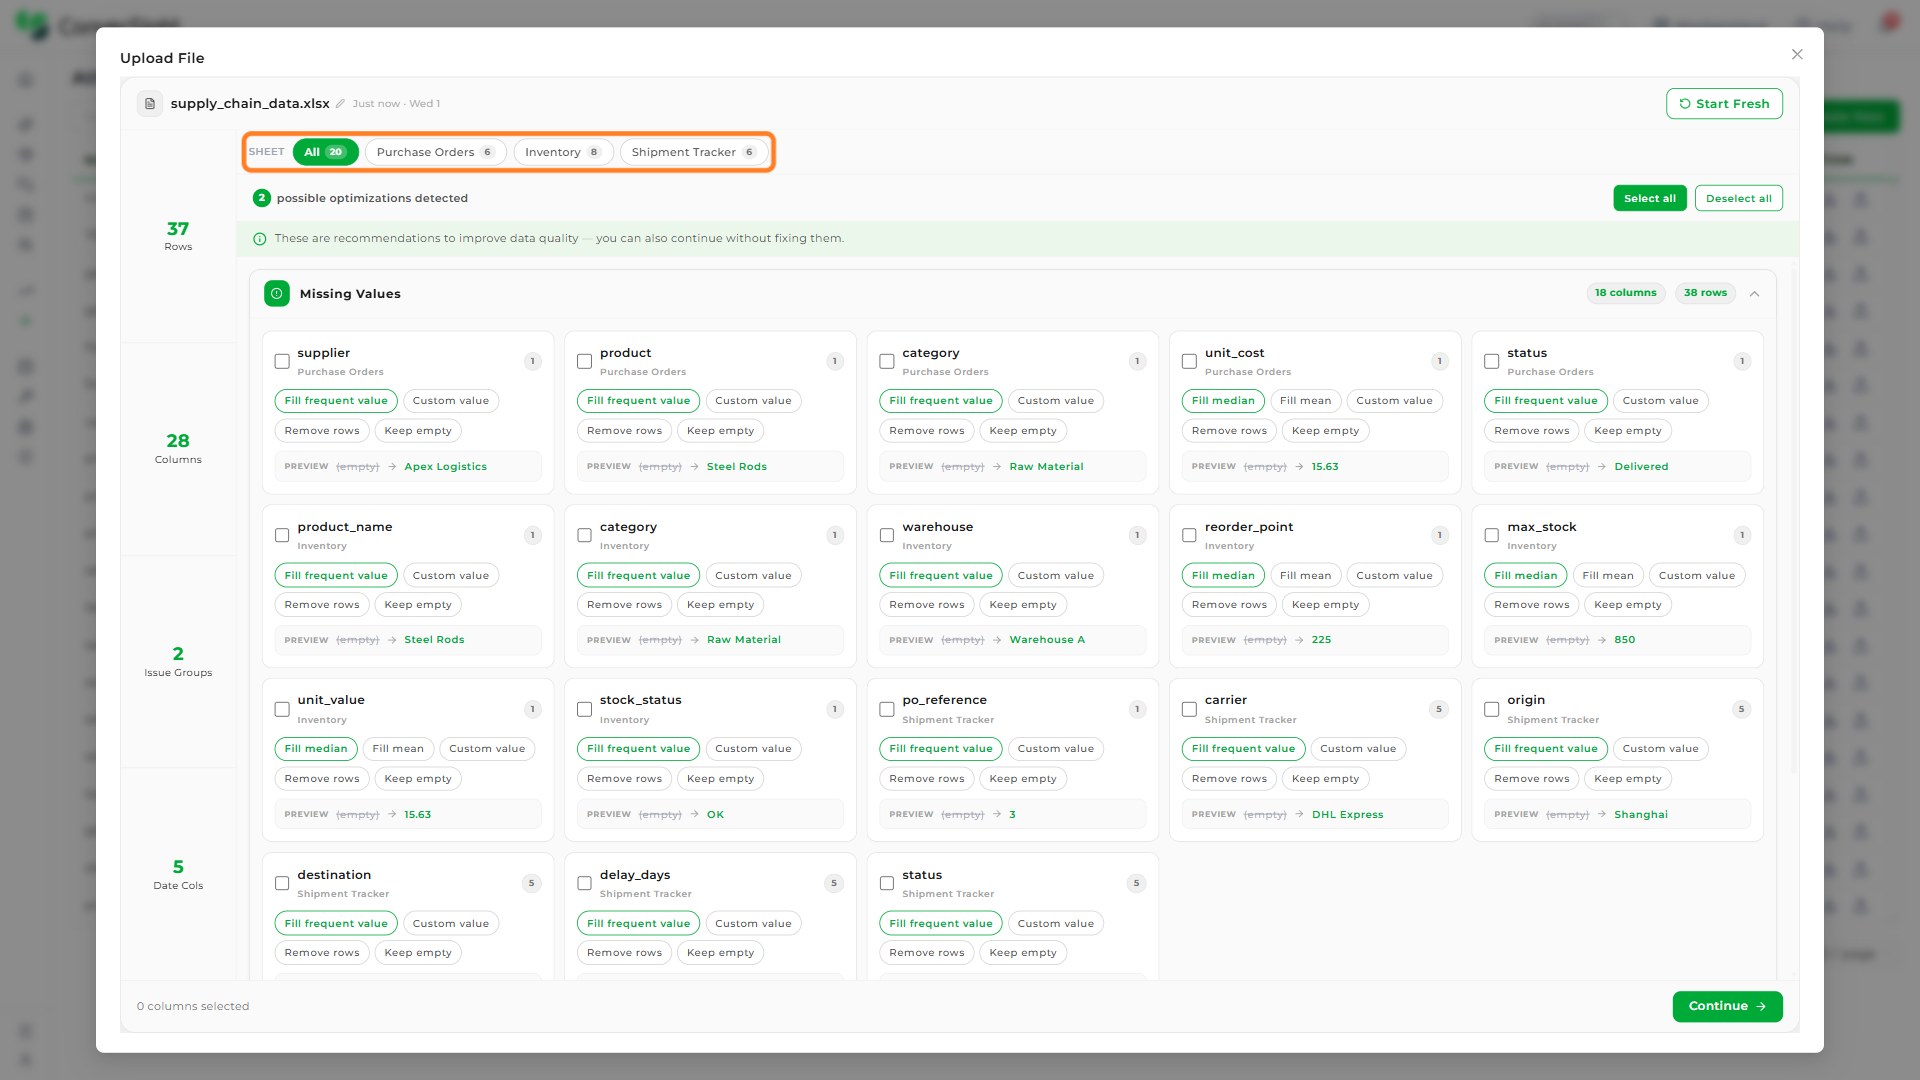Image resolution: width=1920 pixels, height=1080 pixels.
Task: Choose Custom value for delay_days
Action: [753, 924]
